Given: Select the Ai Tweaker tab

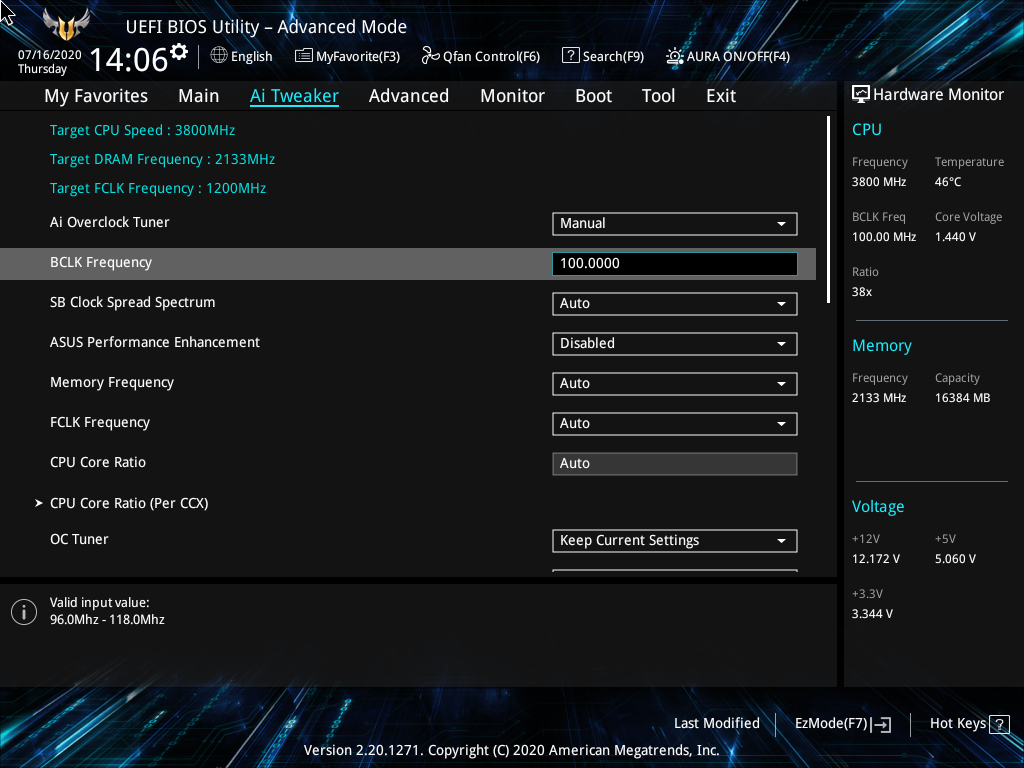Looking at the screenshot, I should point(294,96).
